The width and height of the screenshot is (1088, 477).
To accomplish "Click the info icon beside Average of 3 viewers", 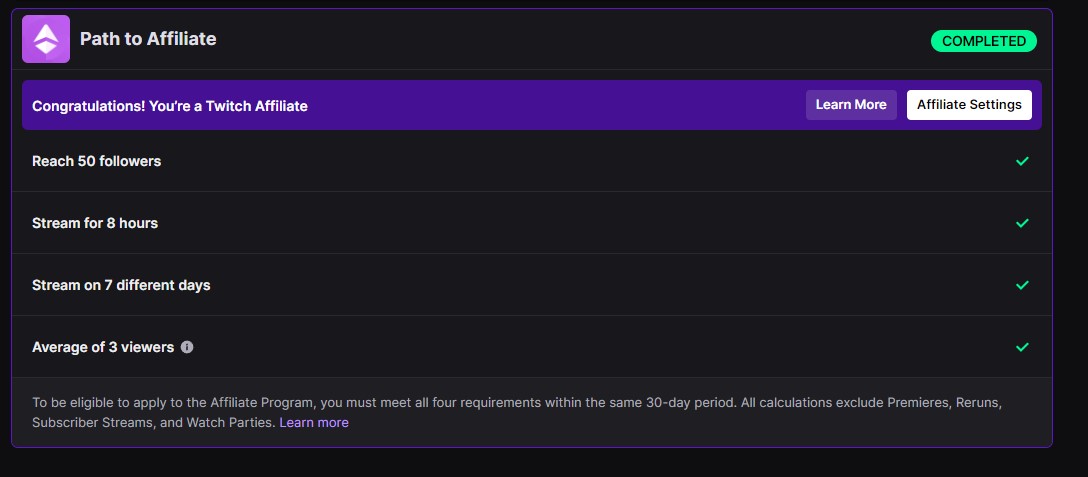I will (187, 347).
